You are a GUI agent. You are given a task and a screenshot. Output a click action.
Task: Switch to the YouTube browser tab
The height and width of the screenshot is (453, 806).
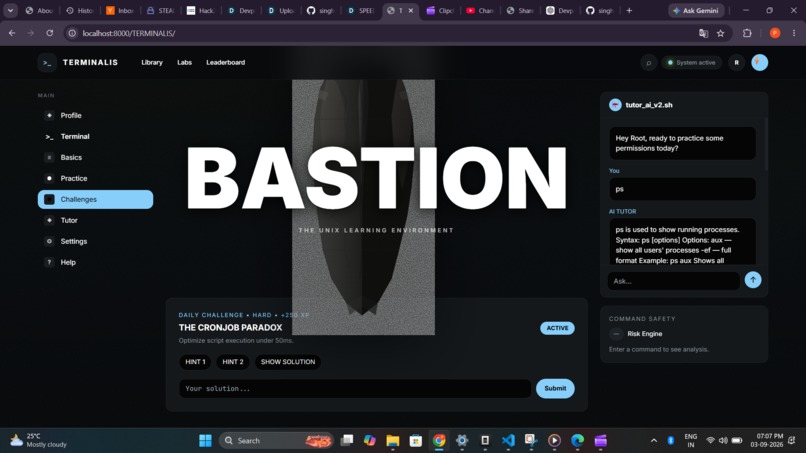tap(479, 10)
